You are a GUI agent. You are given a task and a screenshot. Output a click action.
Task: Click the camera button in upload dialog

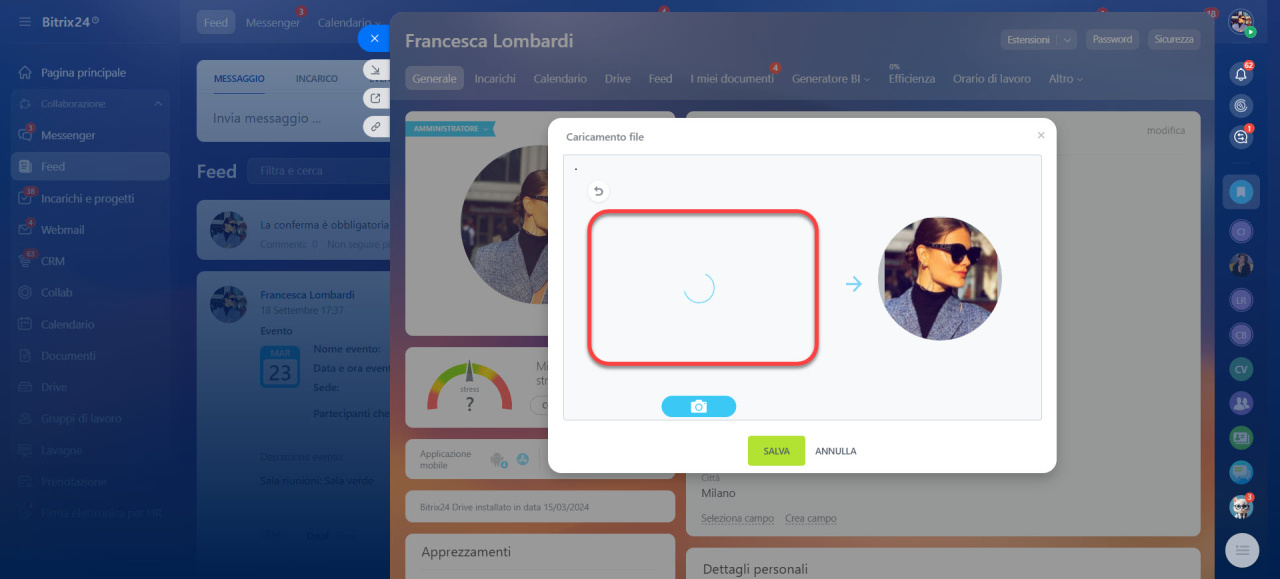tap(698, 406)
